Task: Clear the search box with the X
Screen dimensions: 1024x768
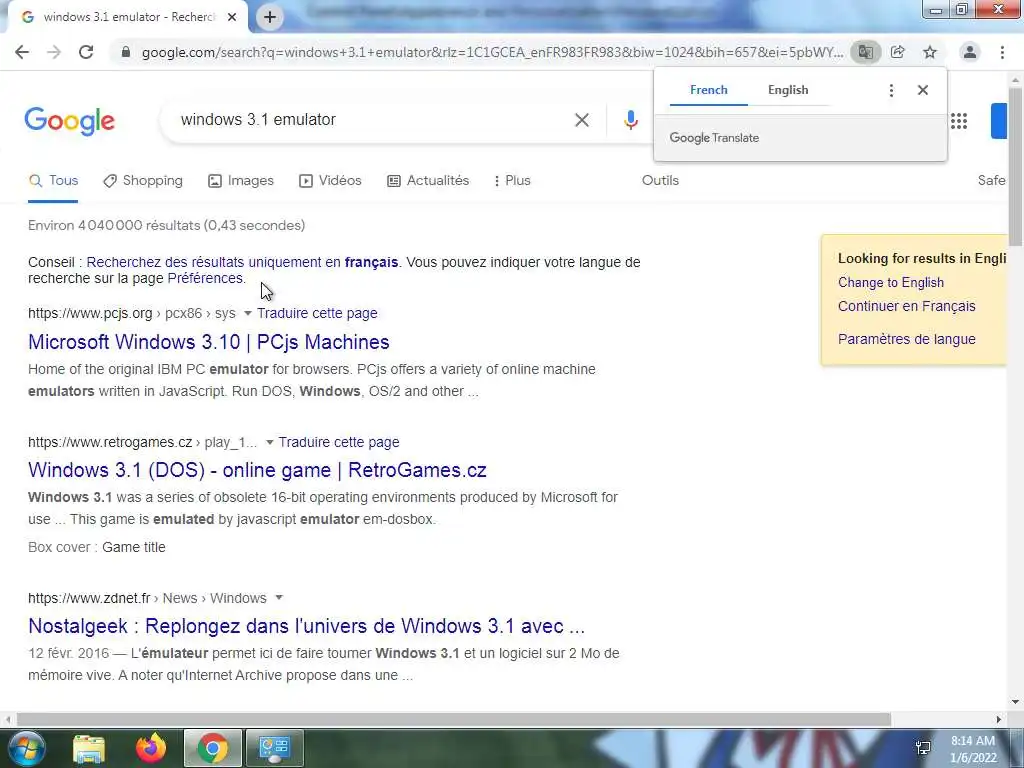Action: click(x=582, y=120)
